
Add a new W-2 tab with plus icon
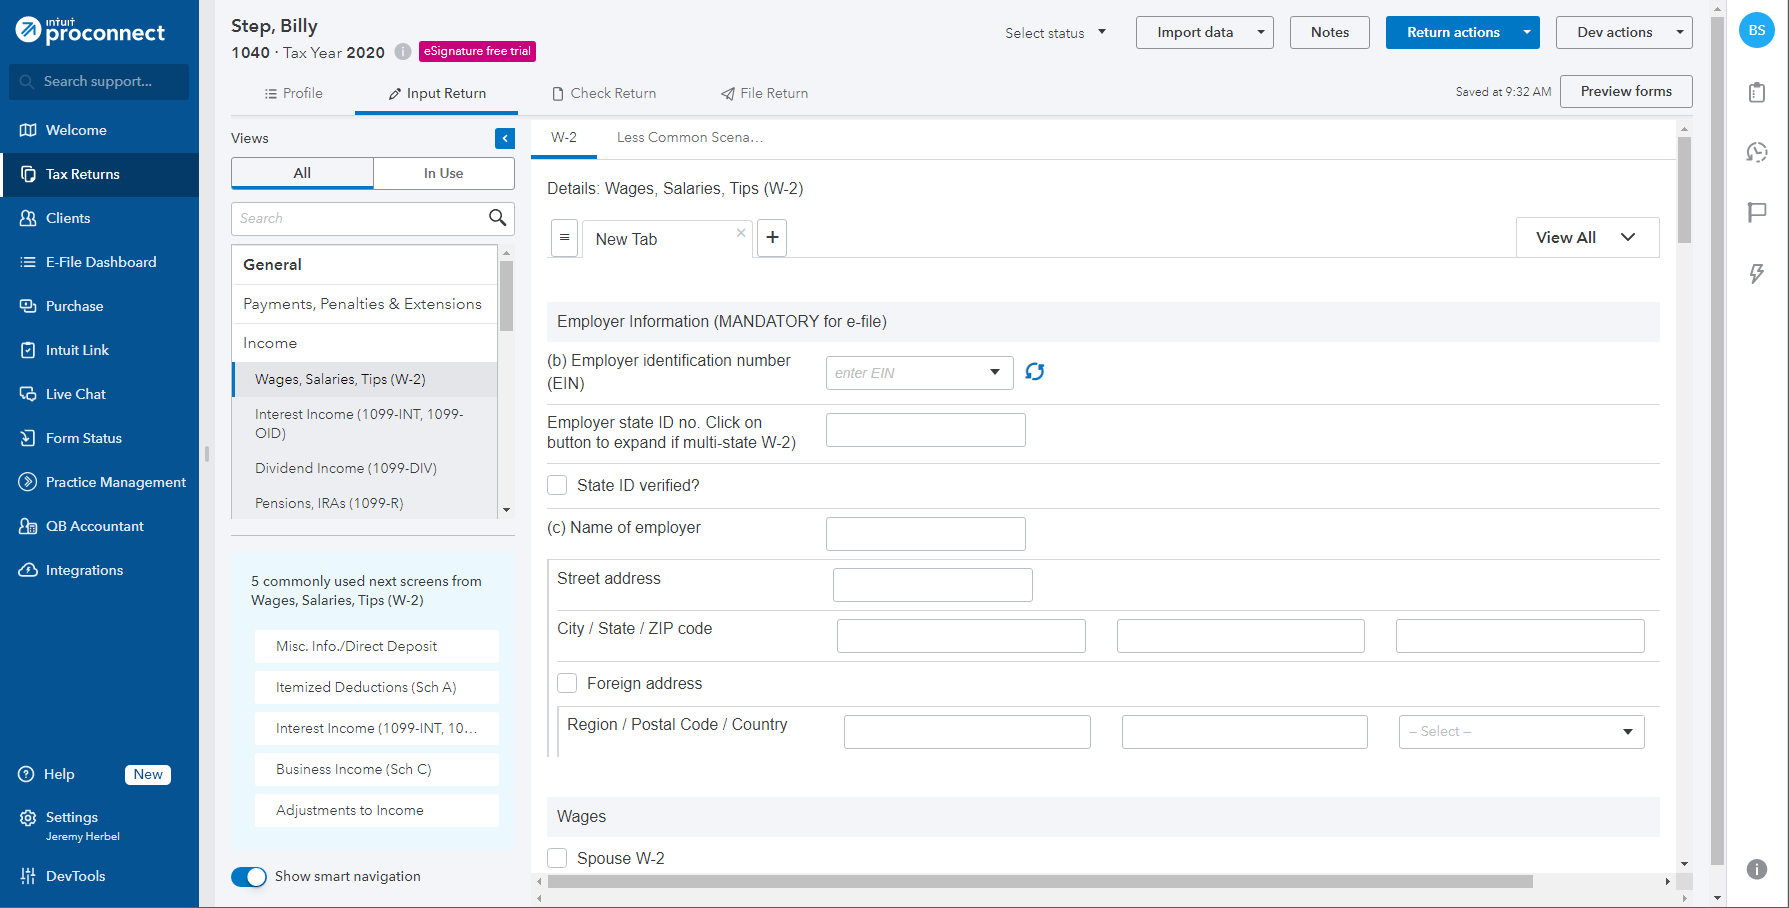772,238
